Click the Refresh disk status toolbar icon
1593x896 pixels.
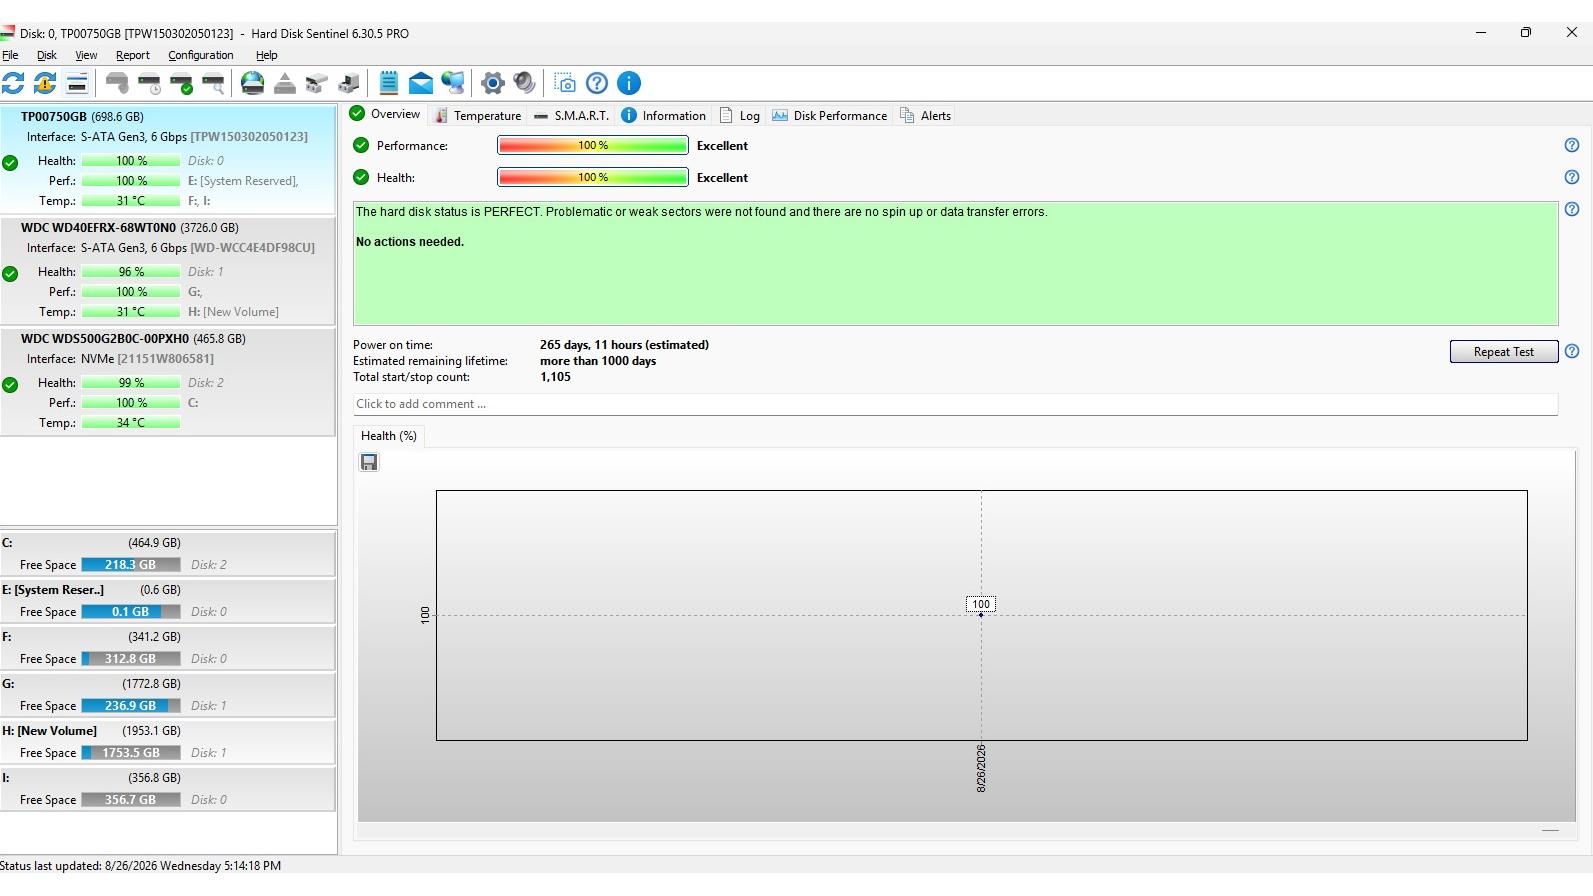[13, 83]
